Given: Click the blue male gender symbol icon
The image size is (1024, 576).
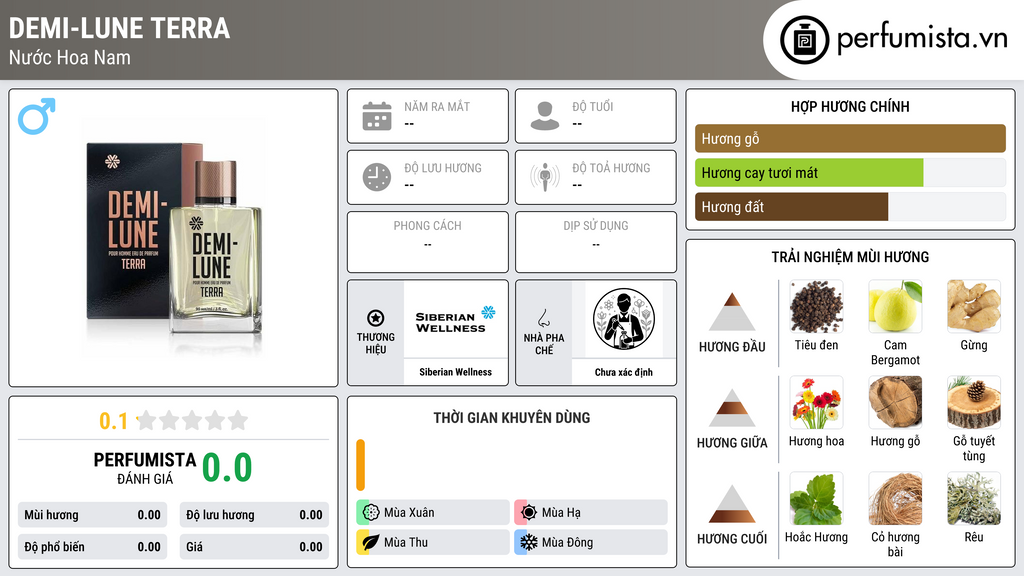Looking at the screenshot, I should [37, 116].
